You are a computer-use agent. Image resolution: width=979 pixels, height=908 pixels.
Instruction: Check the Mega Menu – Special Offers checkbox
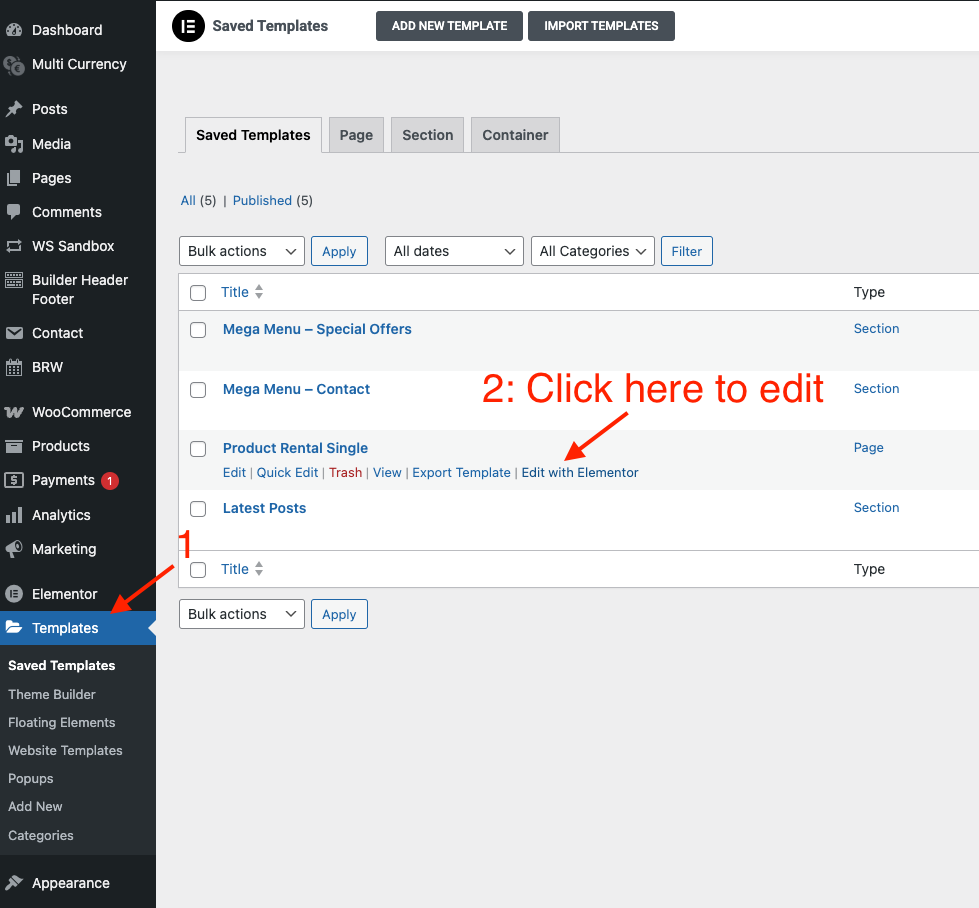click(198, 330)
